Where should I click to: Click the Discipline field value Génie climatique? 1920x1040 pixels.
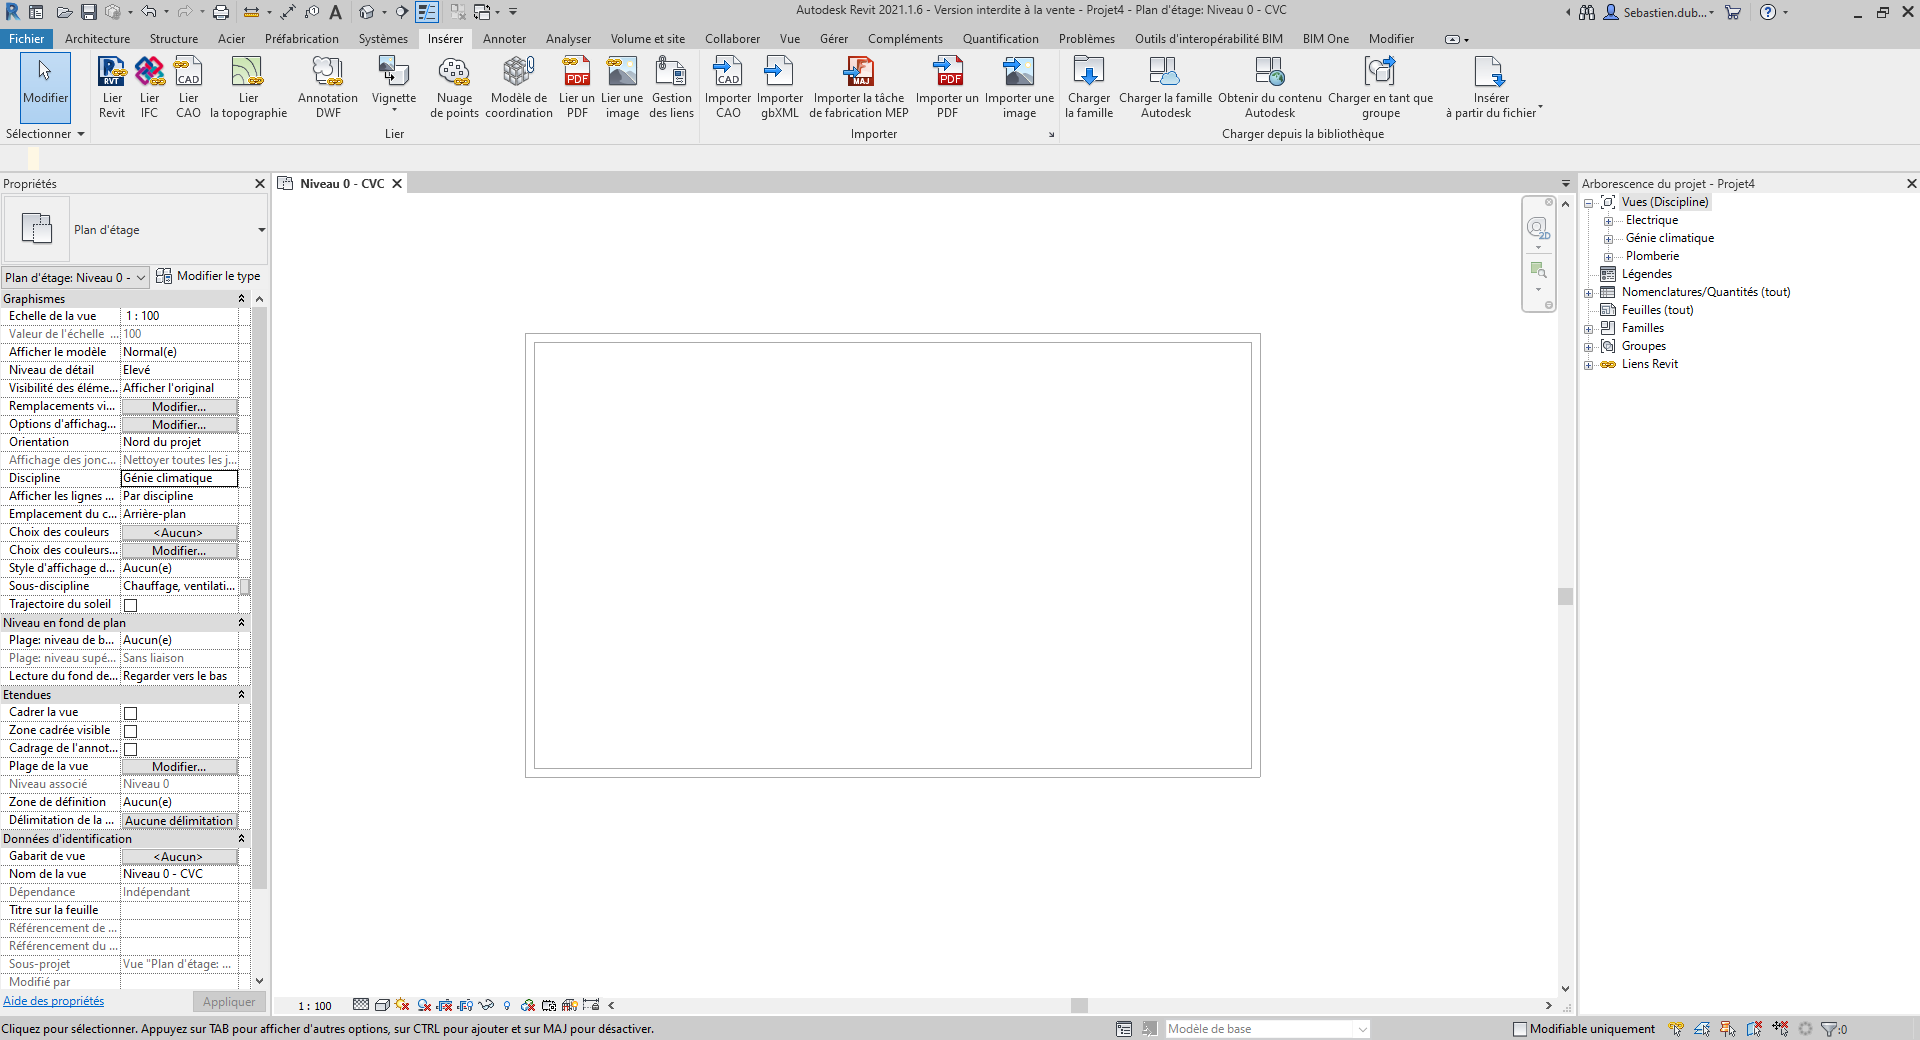click(x=179, y=478)
